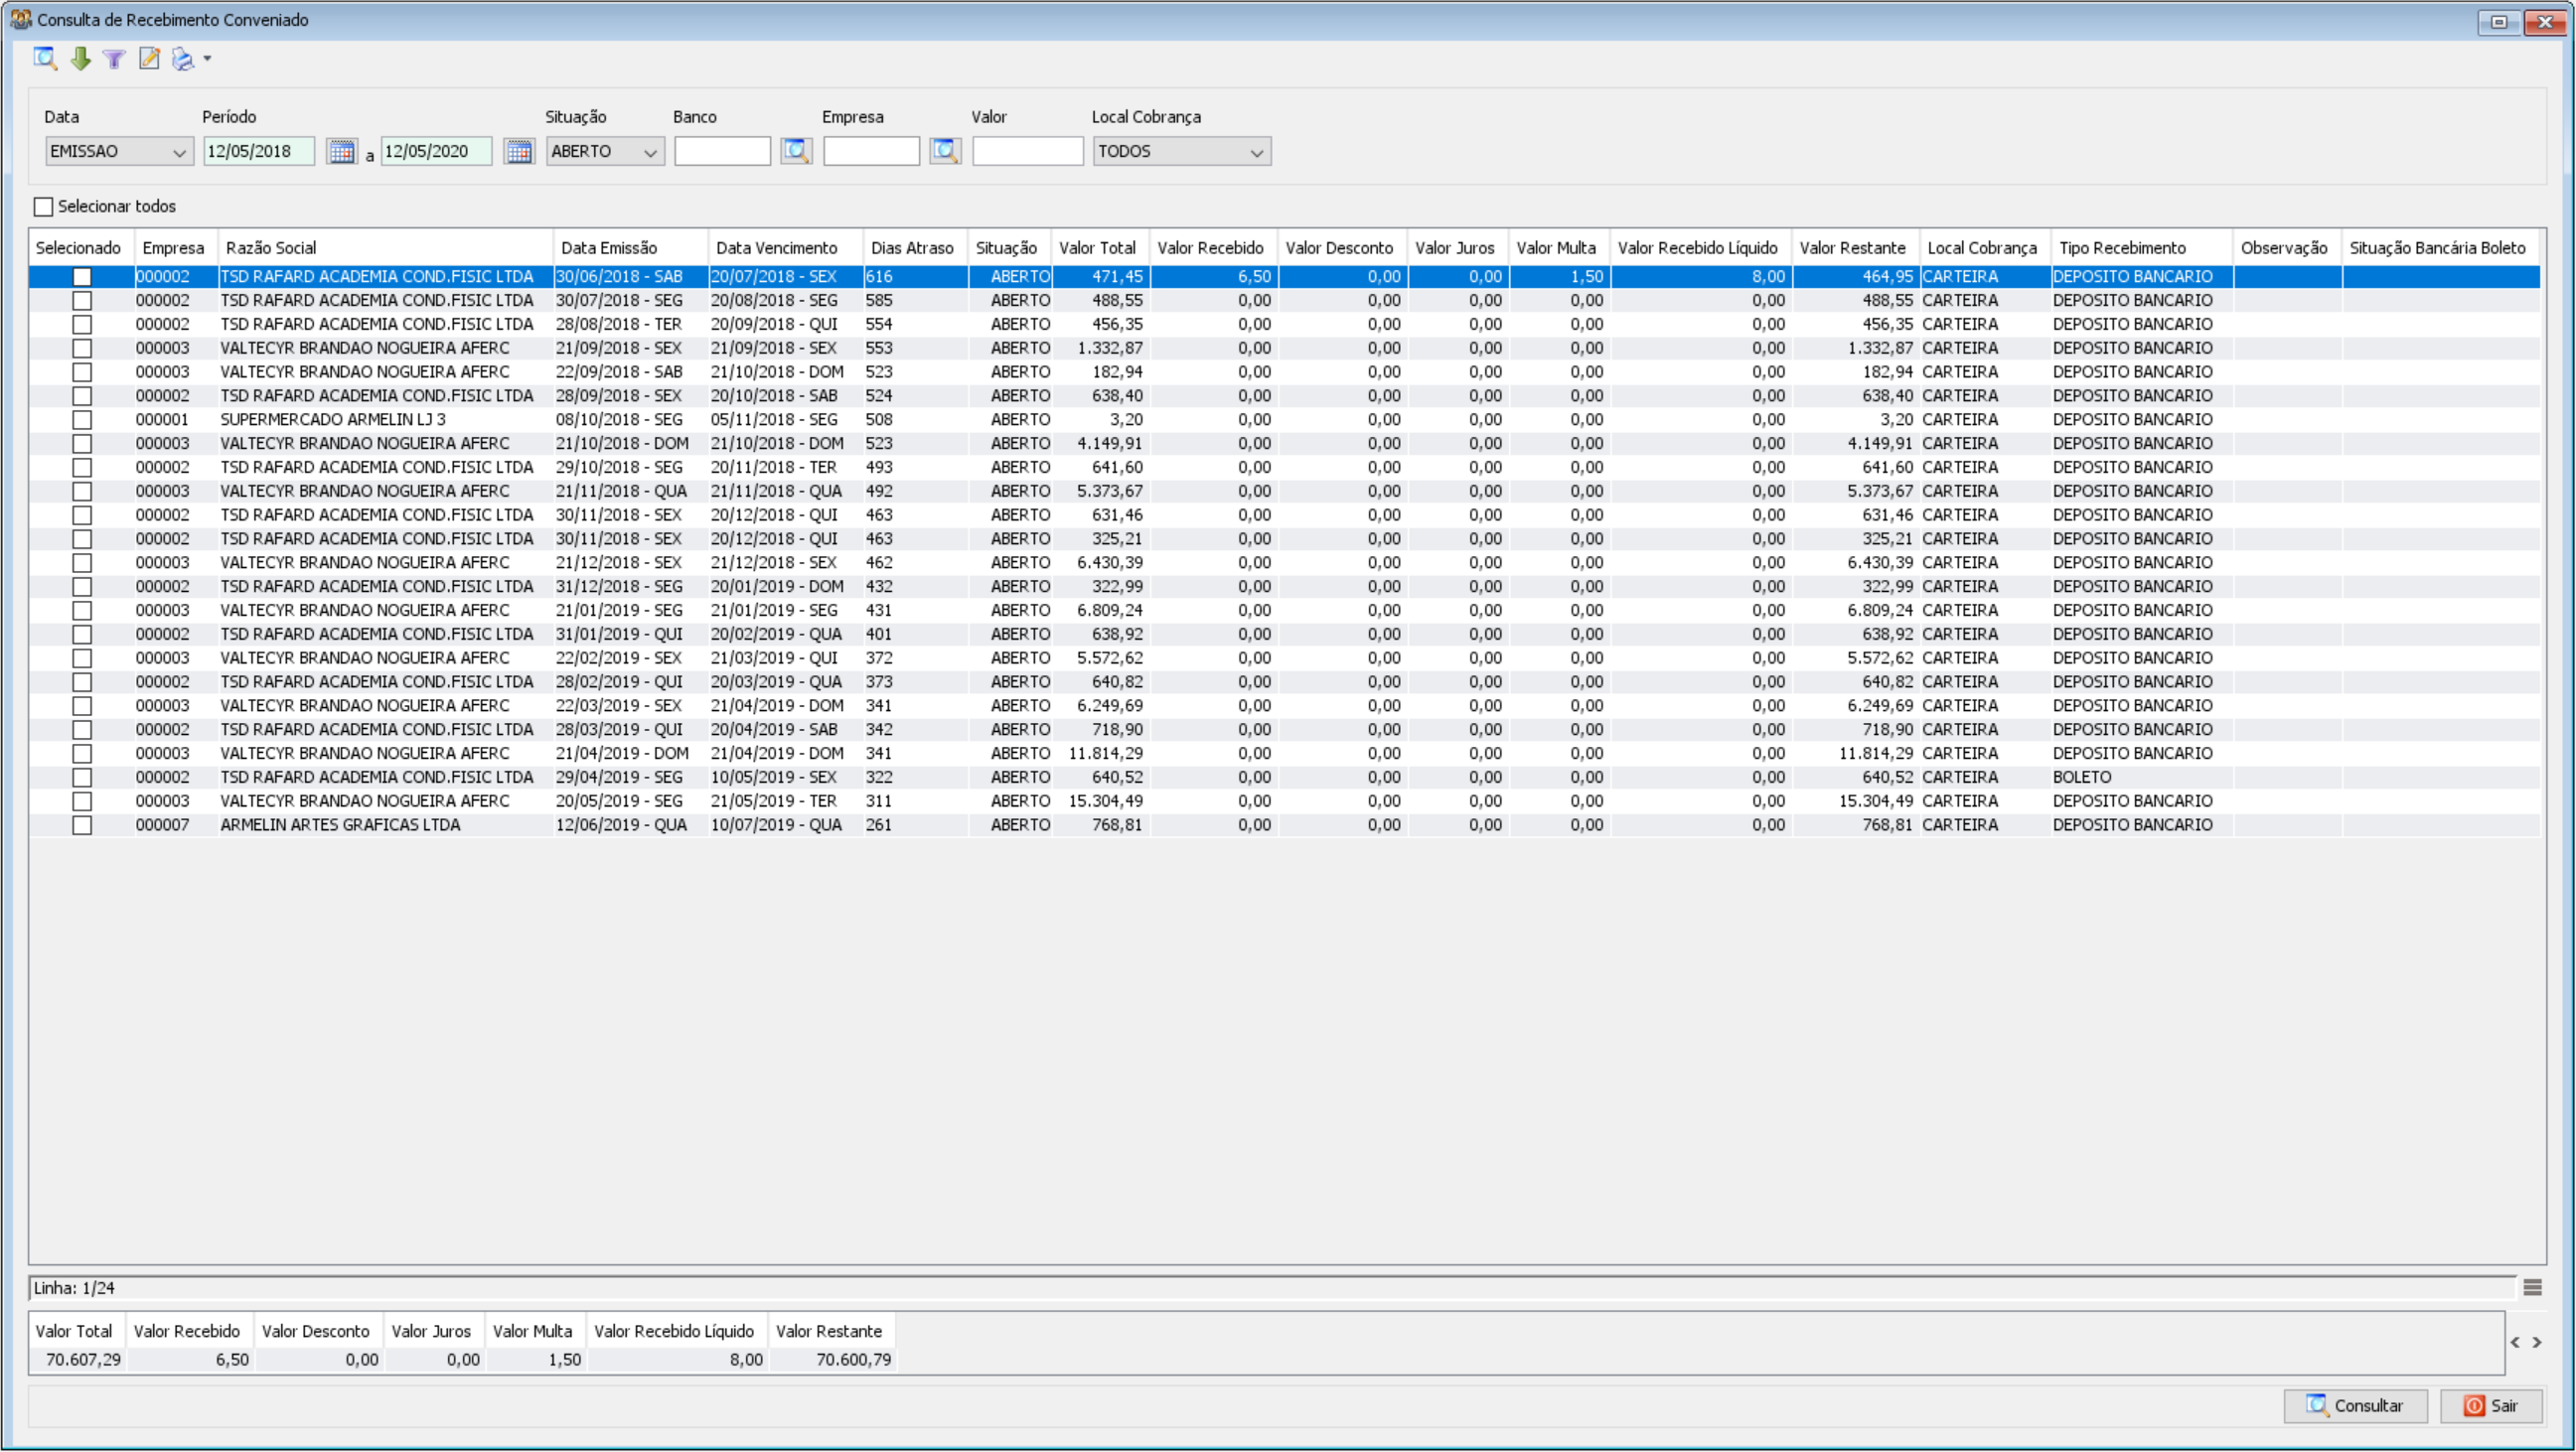Click the notepad edit icon in toolbar
The width and height of the screenshot is (2576, 1452).
tap(149, 59)
